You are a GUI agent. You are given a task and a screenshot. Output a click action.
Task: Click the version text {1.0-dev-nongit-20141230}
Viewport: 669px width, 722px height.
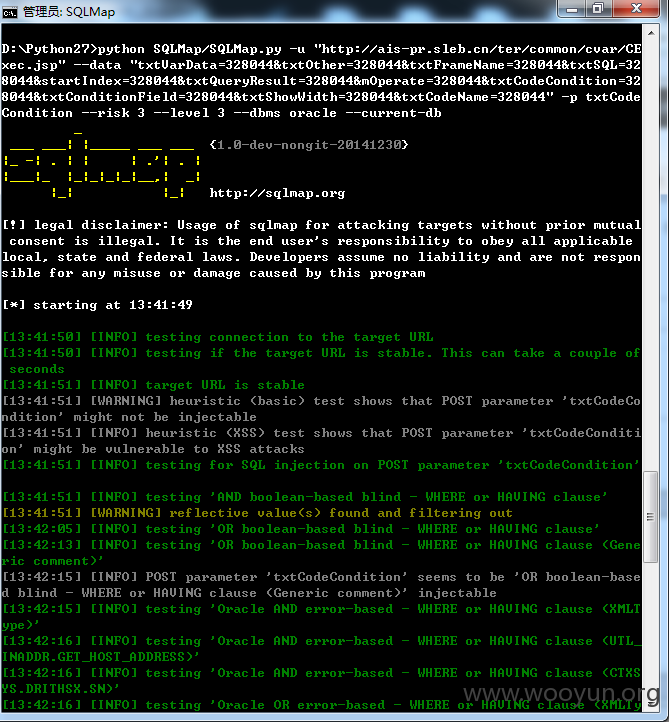pyautogui.click(x=308, y=145)
